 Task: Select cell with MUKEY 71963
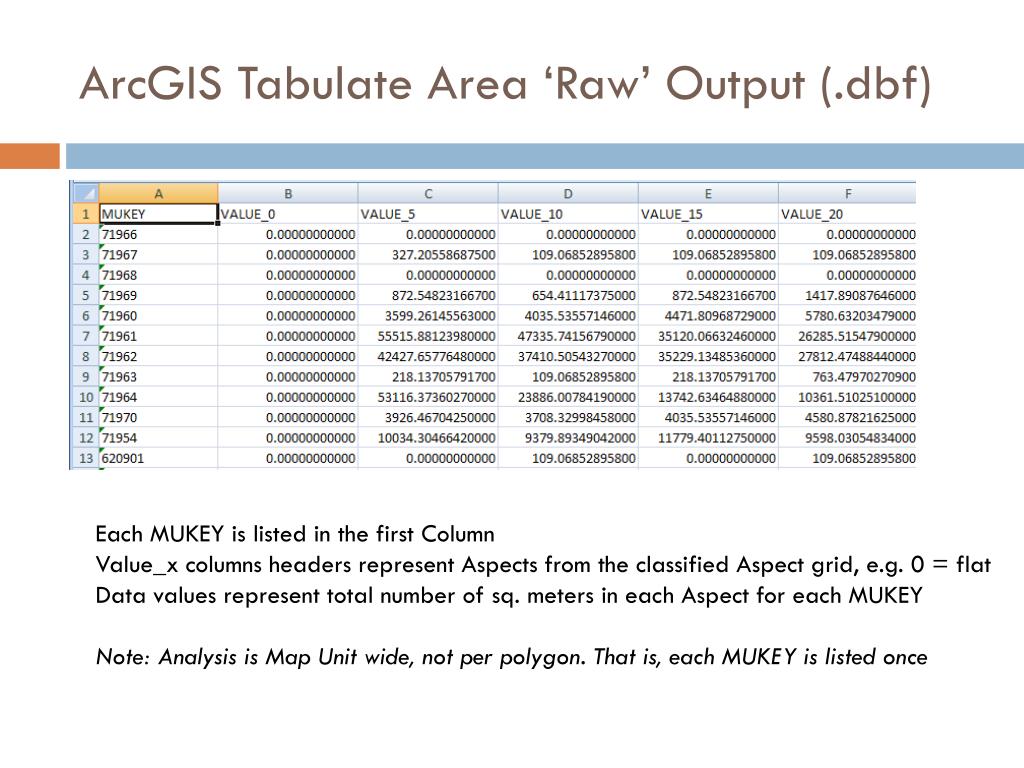[158, 377]
